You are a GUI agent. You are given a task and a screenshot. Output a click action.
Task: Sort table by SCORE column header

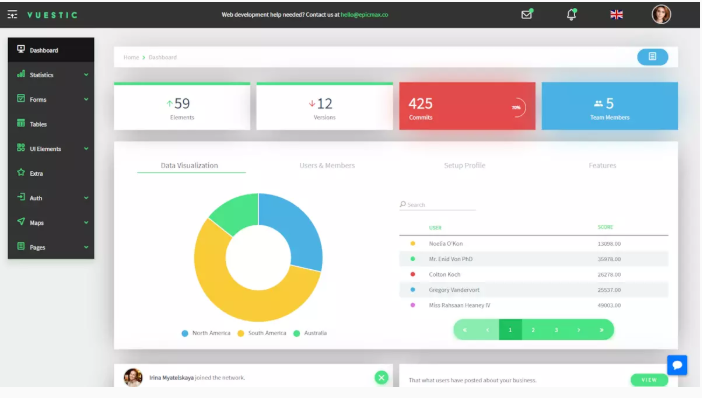click(605, 227)
